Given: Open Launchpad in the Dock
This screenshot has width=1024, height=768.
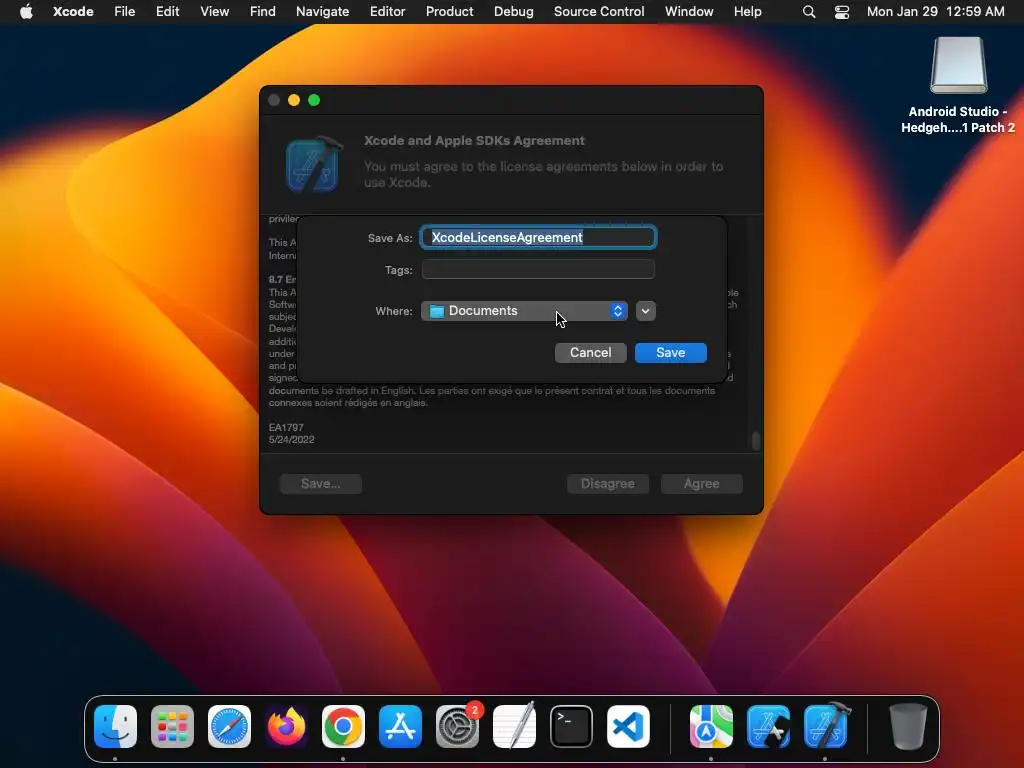Looking at the screenshot, I should tap(172, 726).
